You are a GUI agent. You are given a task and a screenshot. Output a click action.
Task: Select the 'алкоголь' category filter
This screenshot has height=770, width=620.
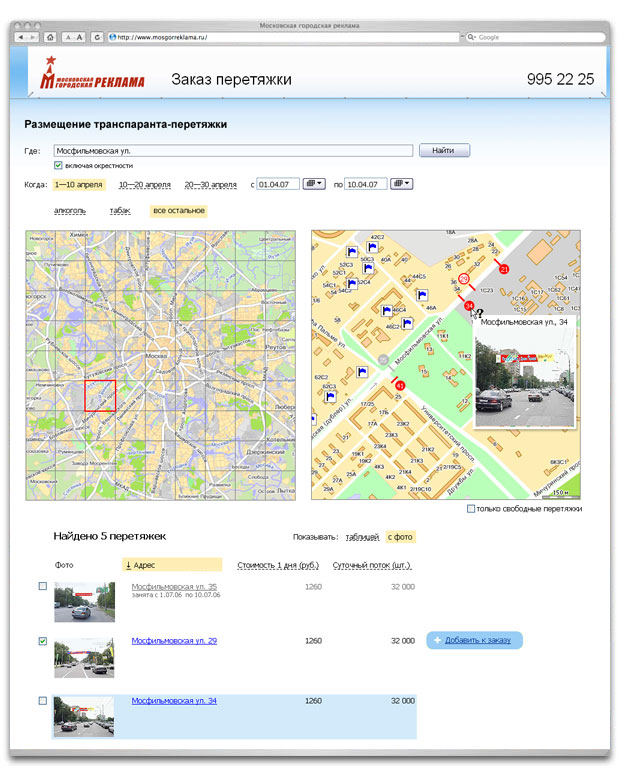(70, 211)
